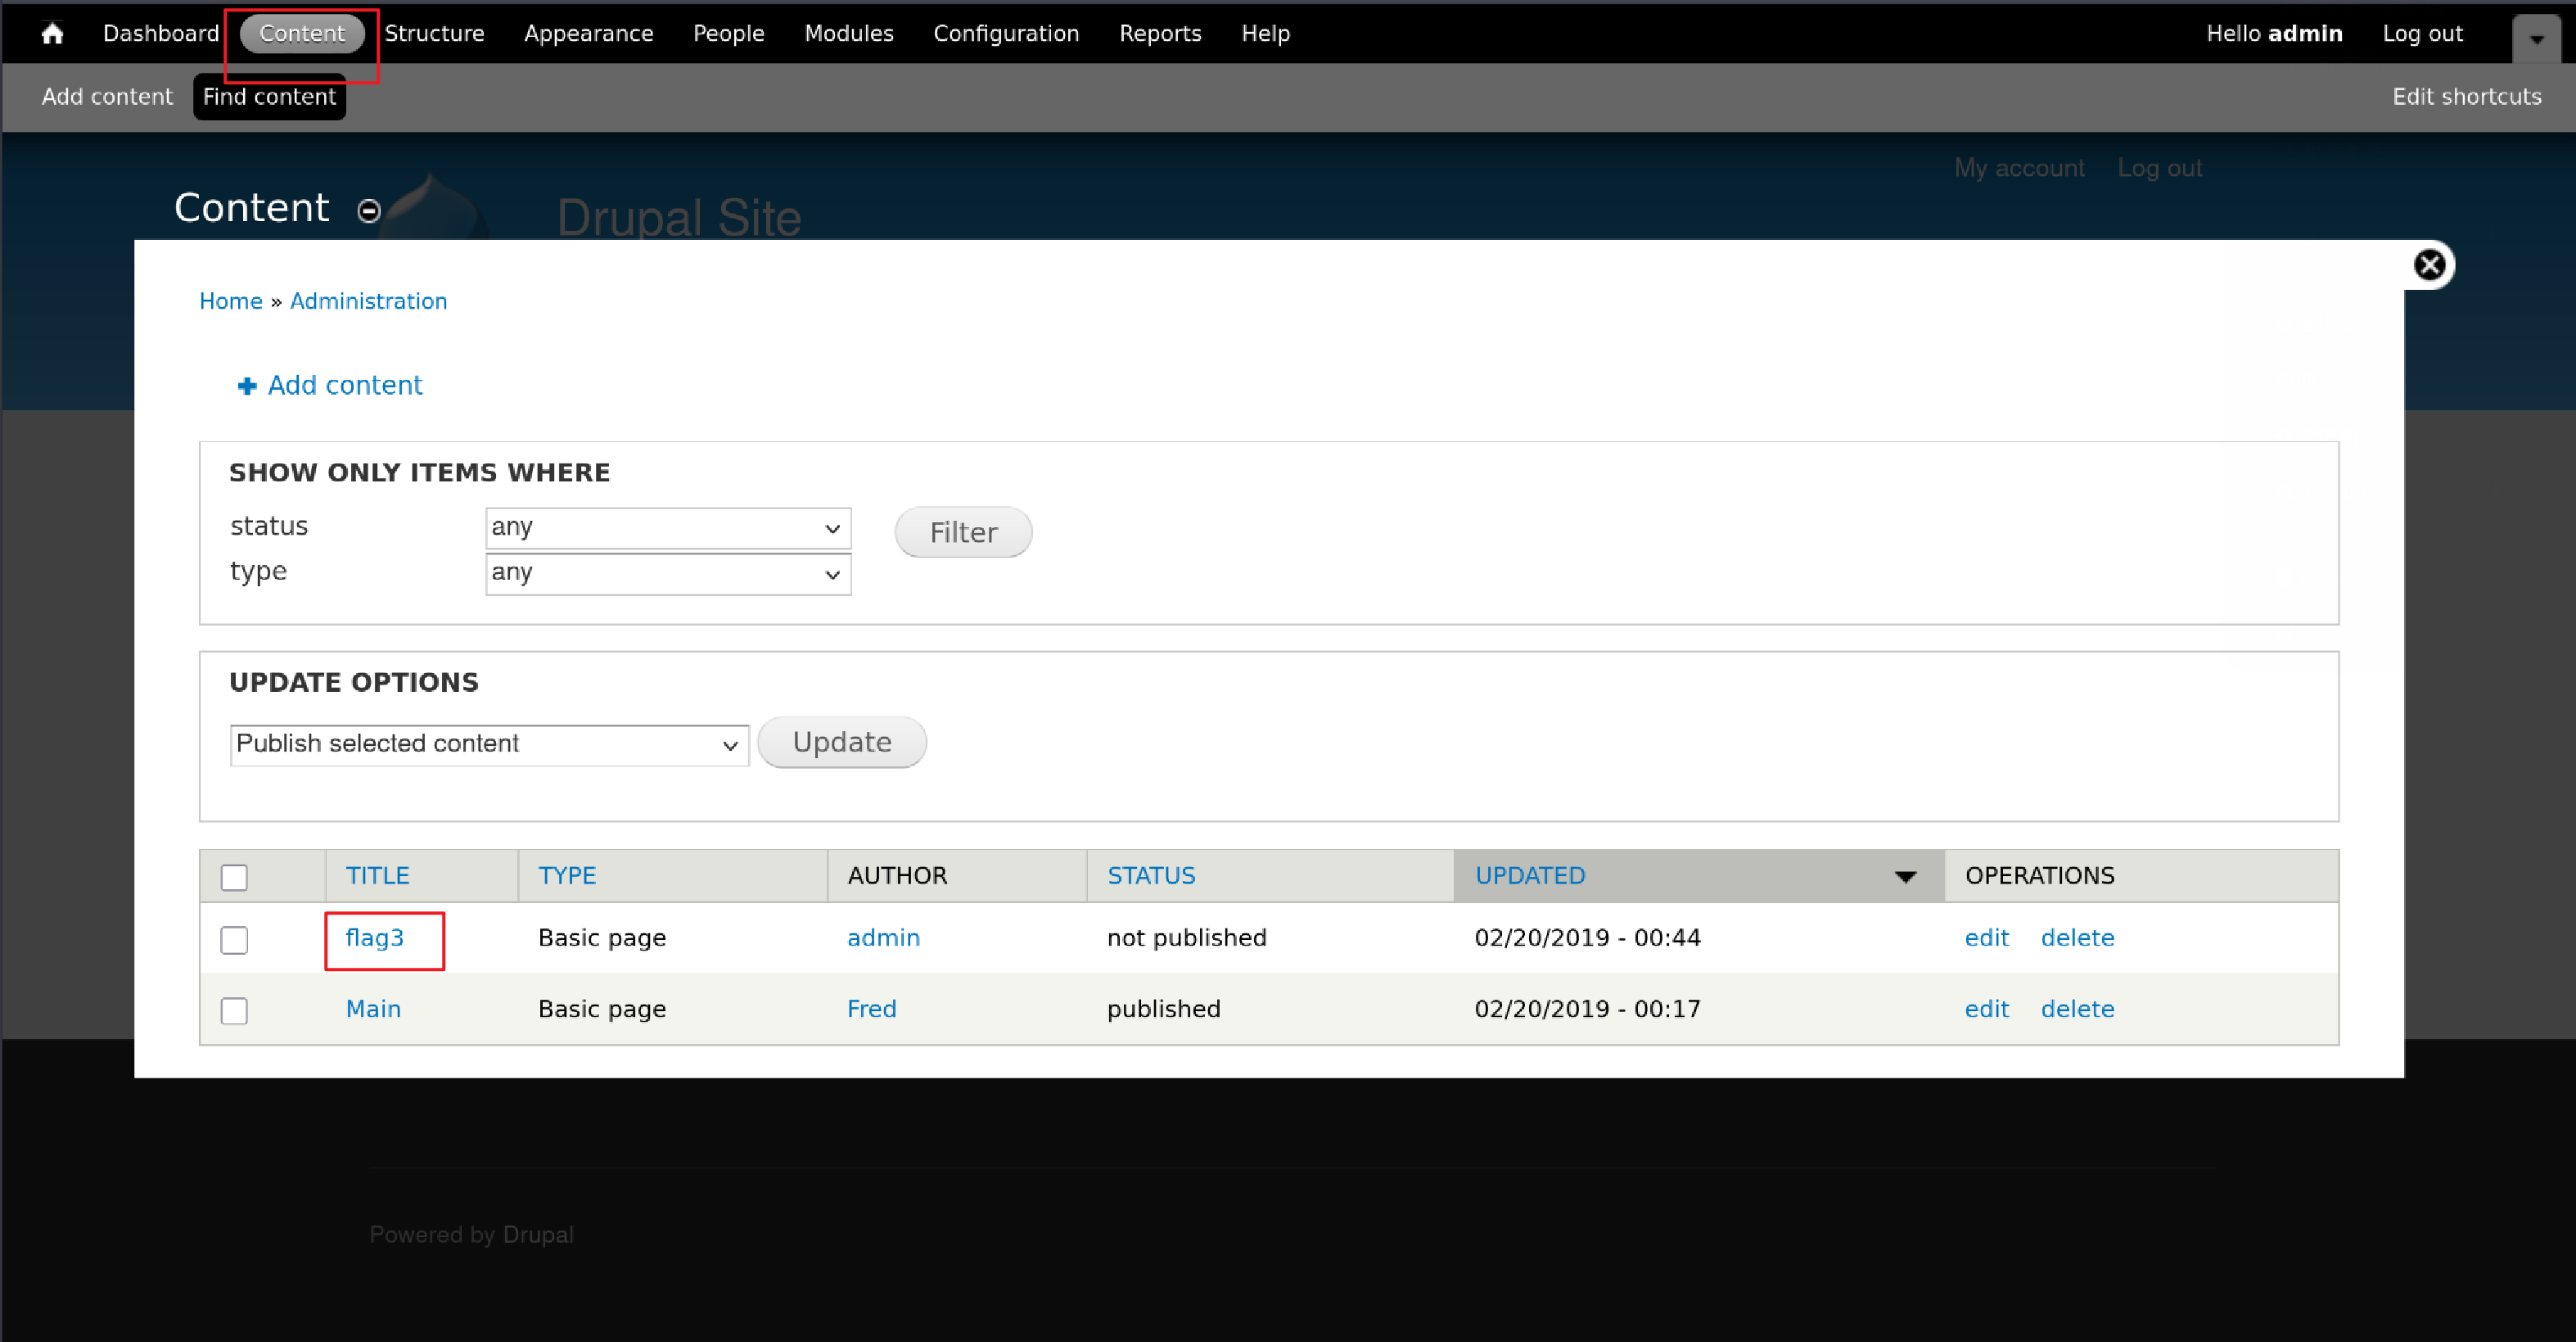The image size is (2576, 1342).
Task: Click the plus icon beside Add content
Action: coord(247,386)
